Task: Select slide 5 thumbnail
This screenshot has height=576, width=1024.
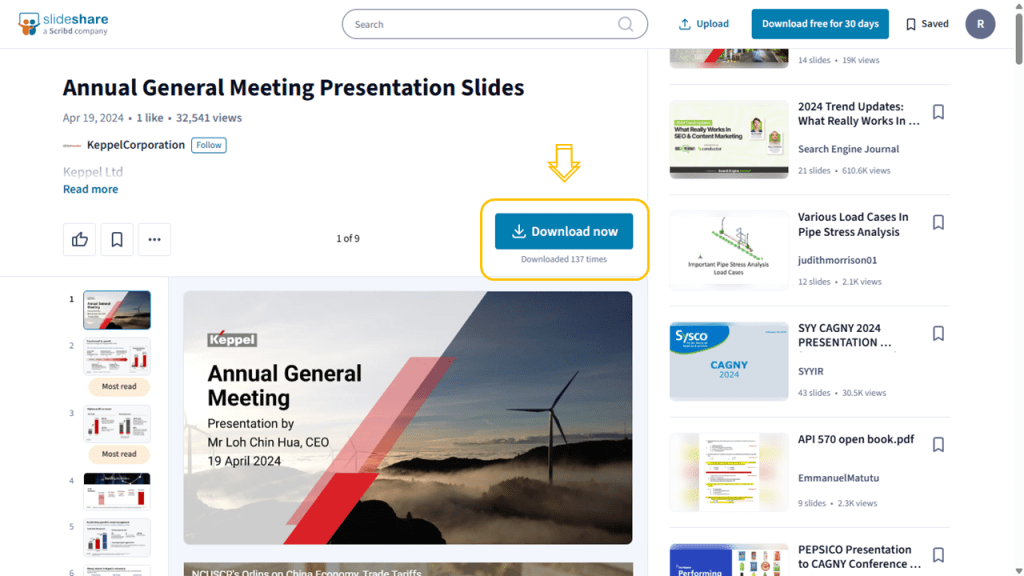Action: pyautogui.click(x=117, y=537)
